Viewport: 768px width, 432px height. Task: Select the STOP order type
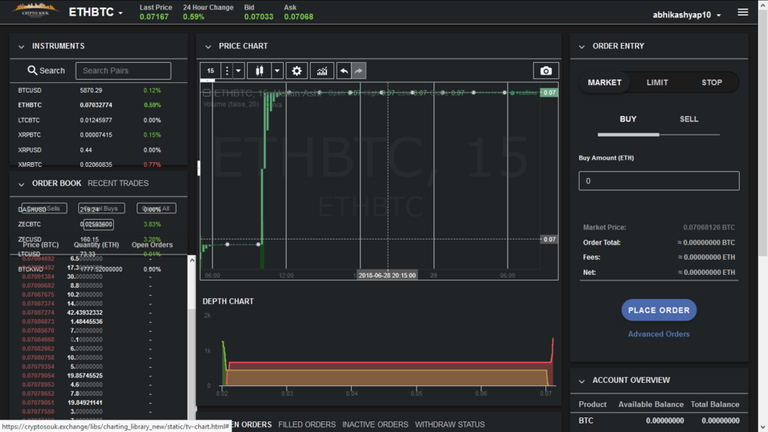712,82
